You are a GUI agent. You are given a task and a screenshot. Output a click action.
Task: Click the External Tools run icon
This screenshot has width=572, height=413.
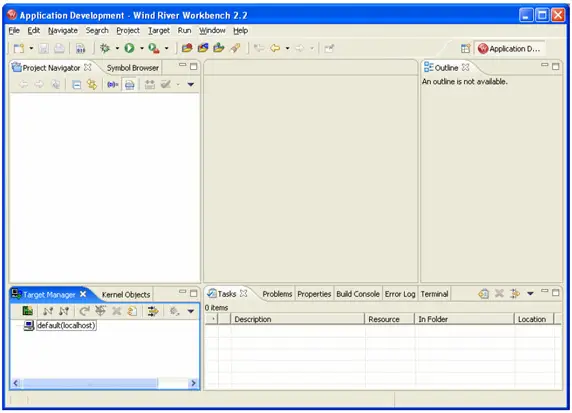pos(154,48)
